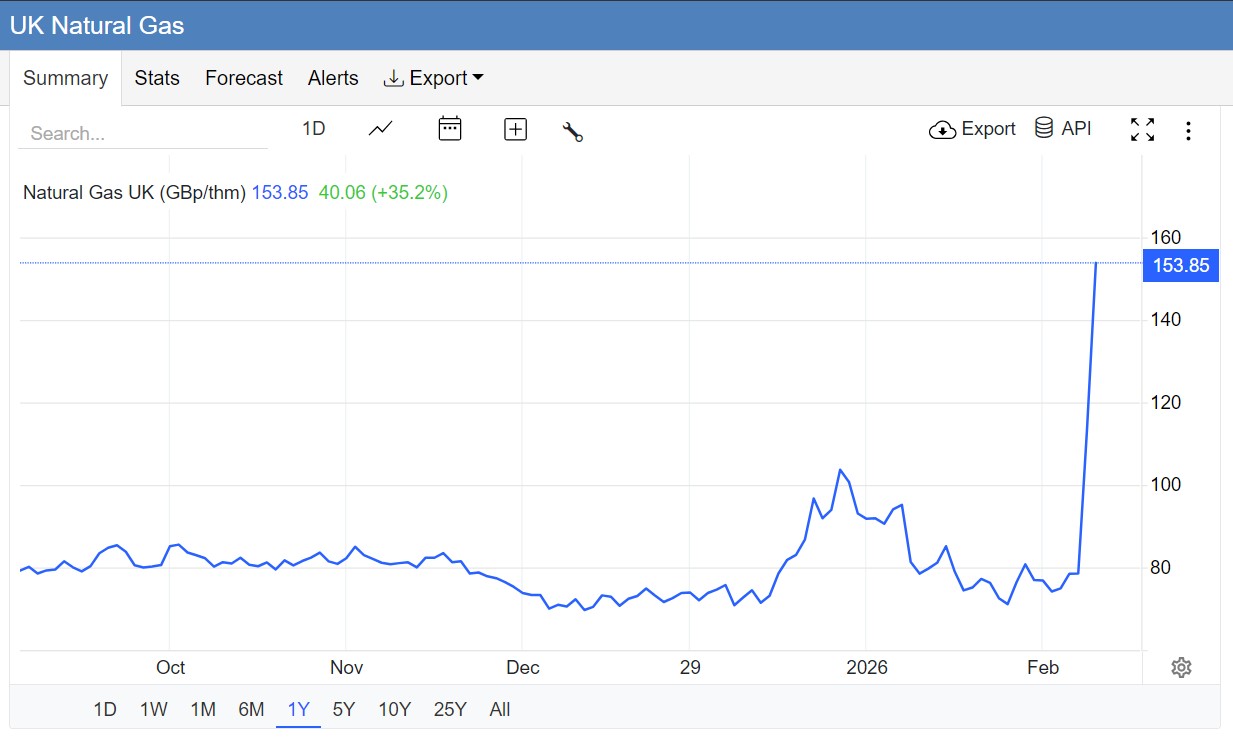Go to the Alerts tab
1233x743 pixels.
[x=333, y=78]
